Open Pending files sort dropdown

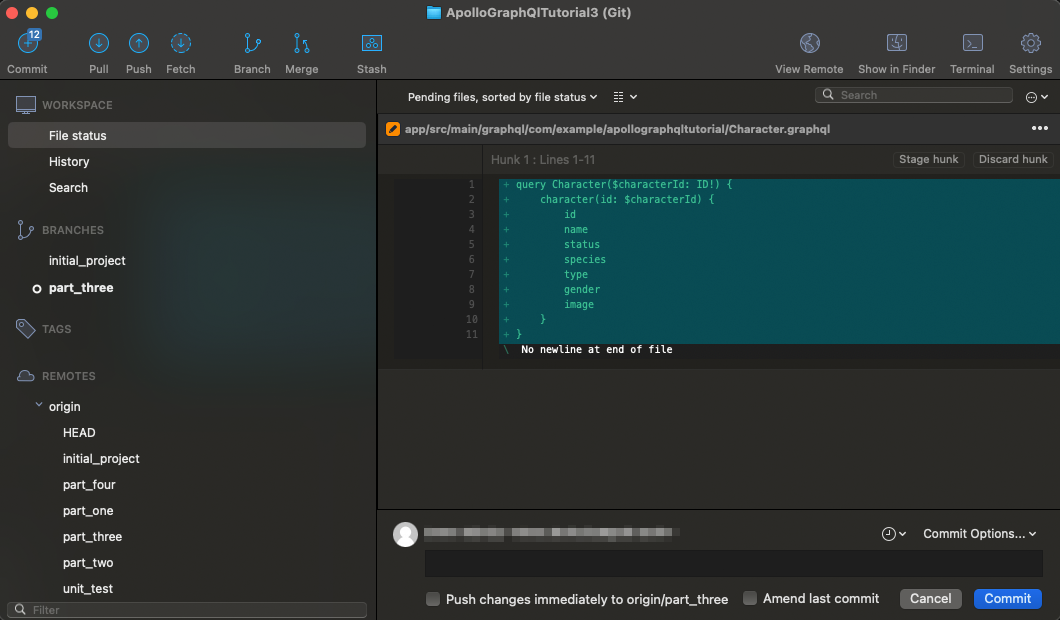(502, 97)
